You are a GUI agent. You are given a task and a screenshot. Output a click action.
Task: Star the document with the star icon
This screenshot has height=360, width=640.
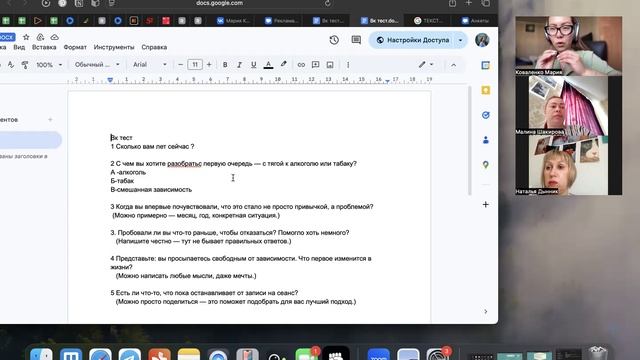click(x=26, y=37)
